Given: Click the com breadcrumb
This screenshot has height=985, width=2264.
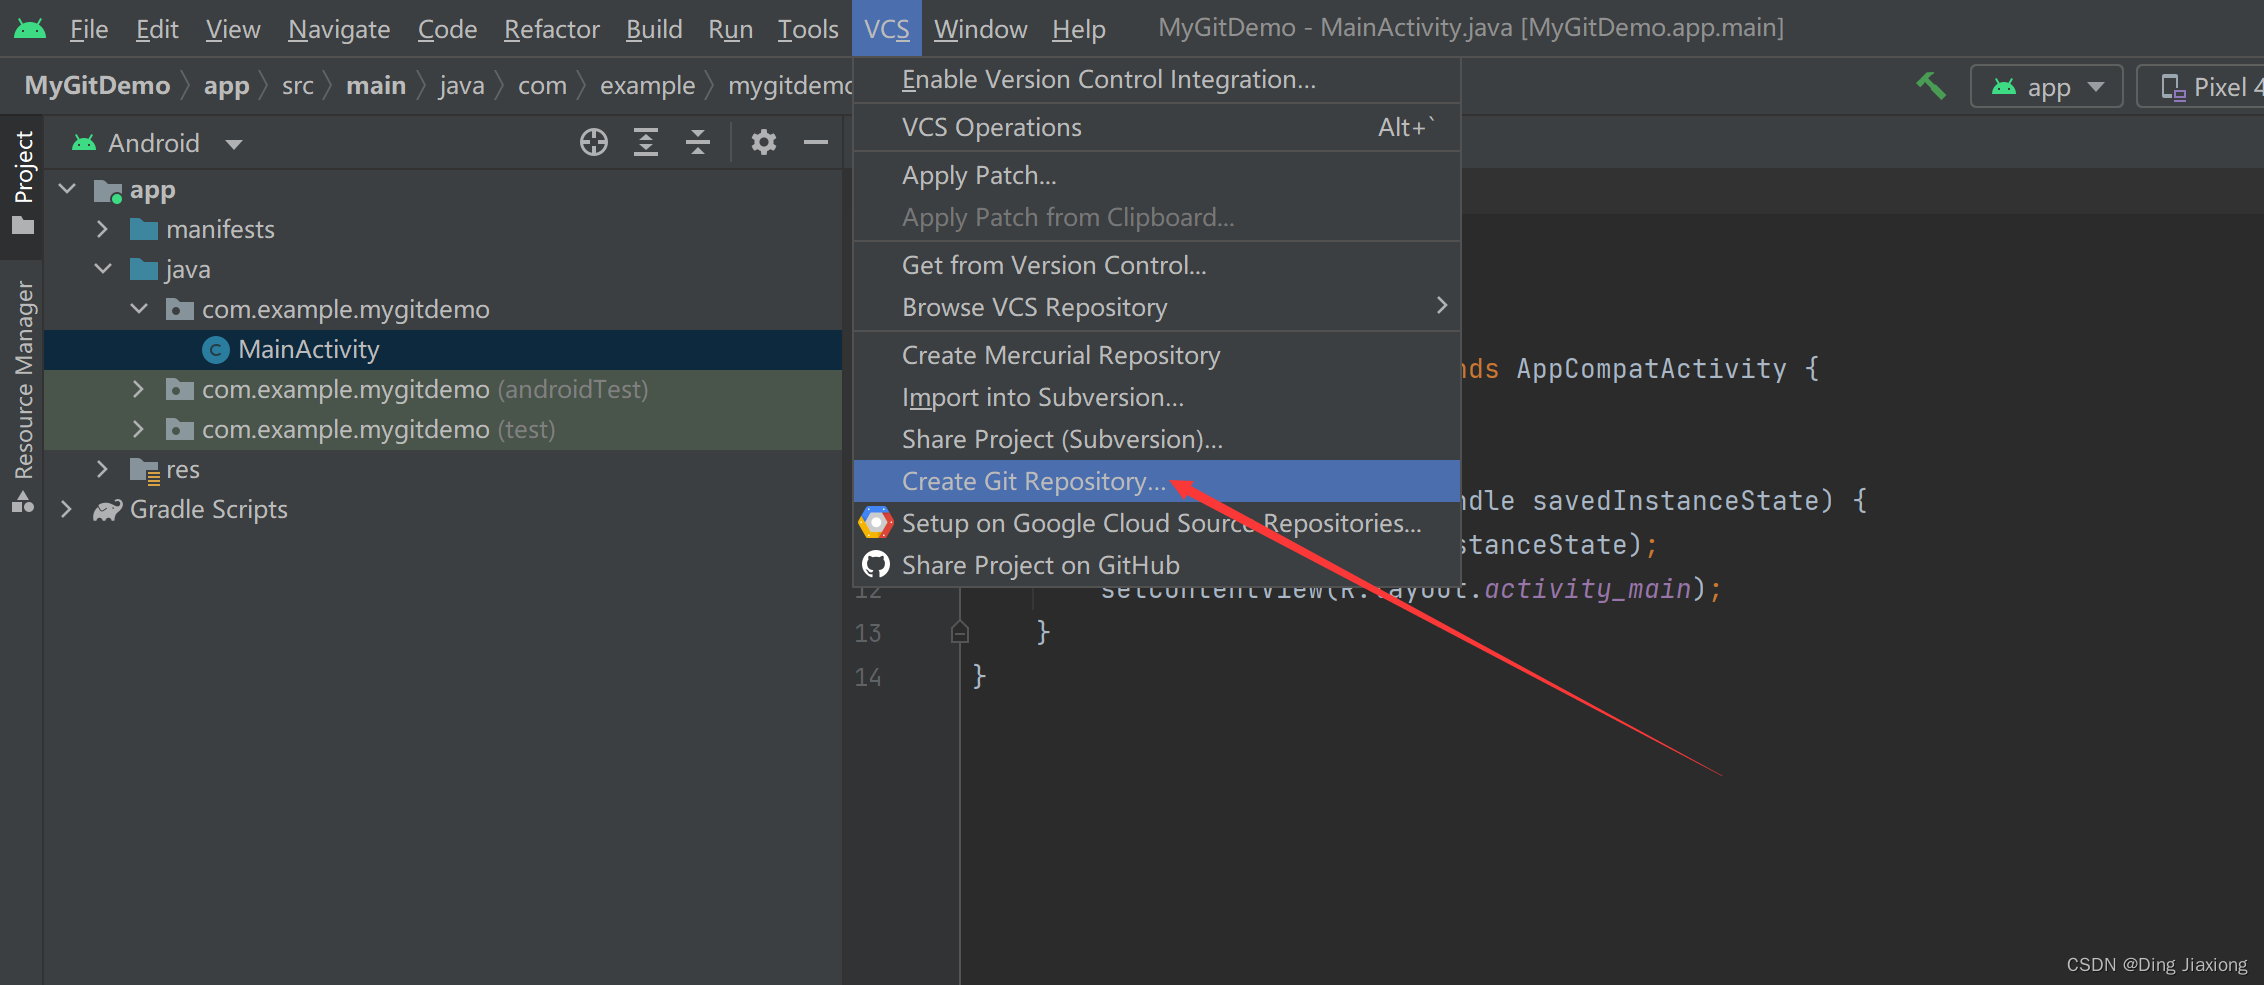Looking at the screenshot, I should [x=542, y=86].
